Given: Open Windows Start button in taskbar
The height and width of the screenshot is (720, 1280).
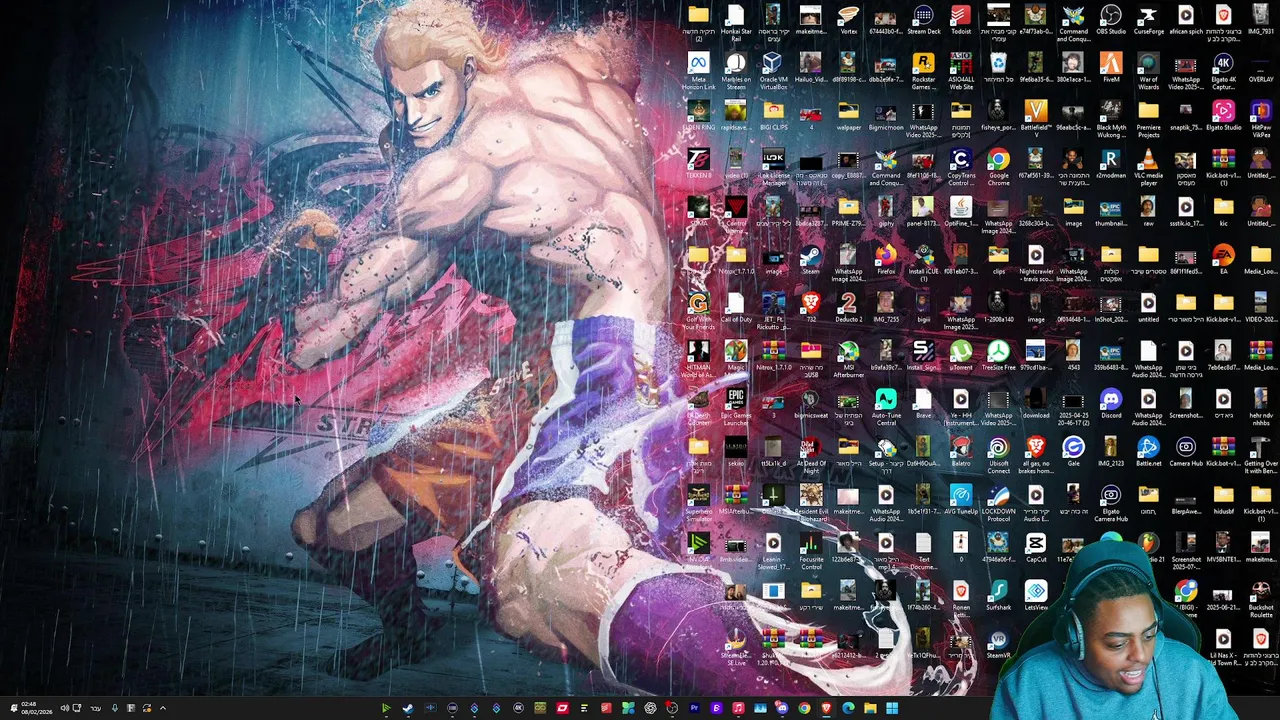Looking at the screenshot, I should [x=892, y=708].
